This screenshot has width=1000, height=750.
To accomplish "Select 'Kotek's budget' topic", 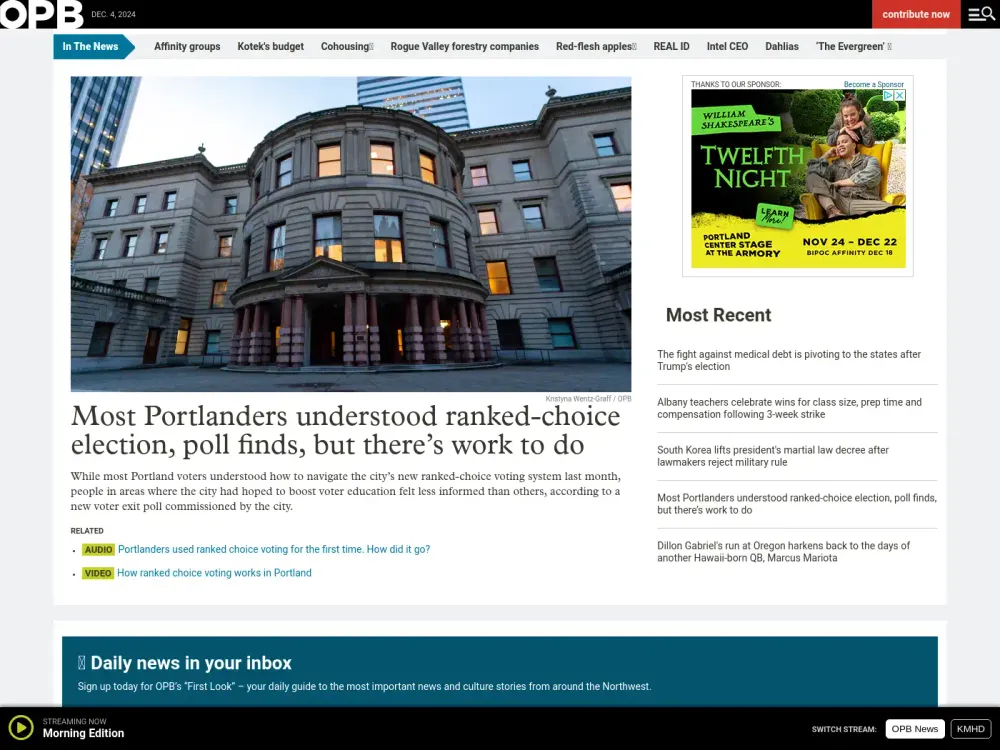I will pyautogui.click(x=270, y=47).
